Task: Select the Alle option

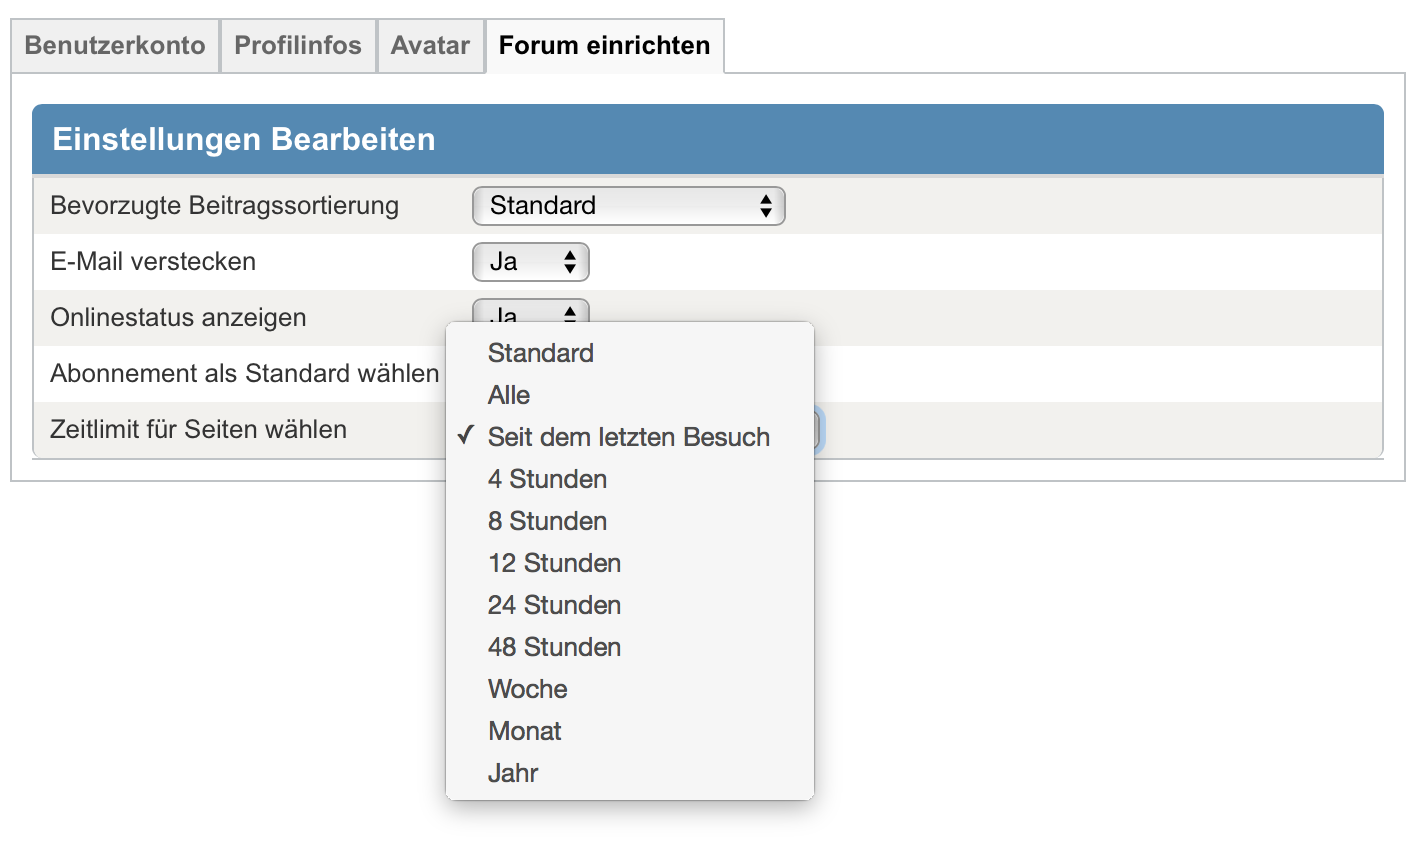Action: [509, 395]
